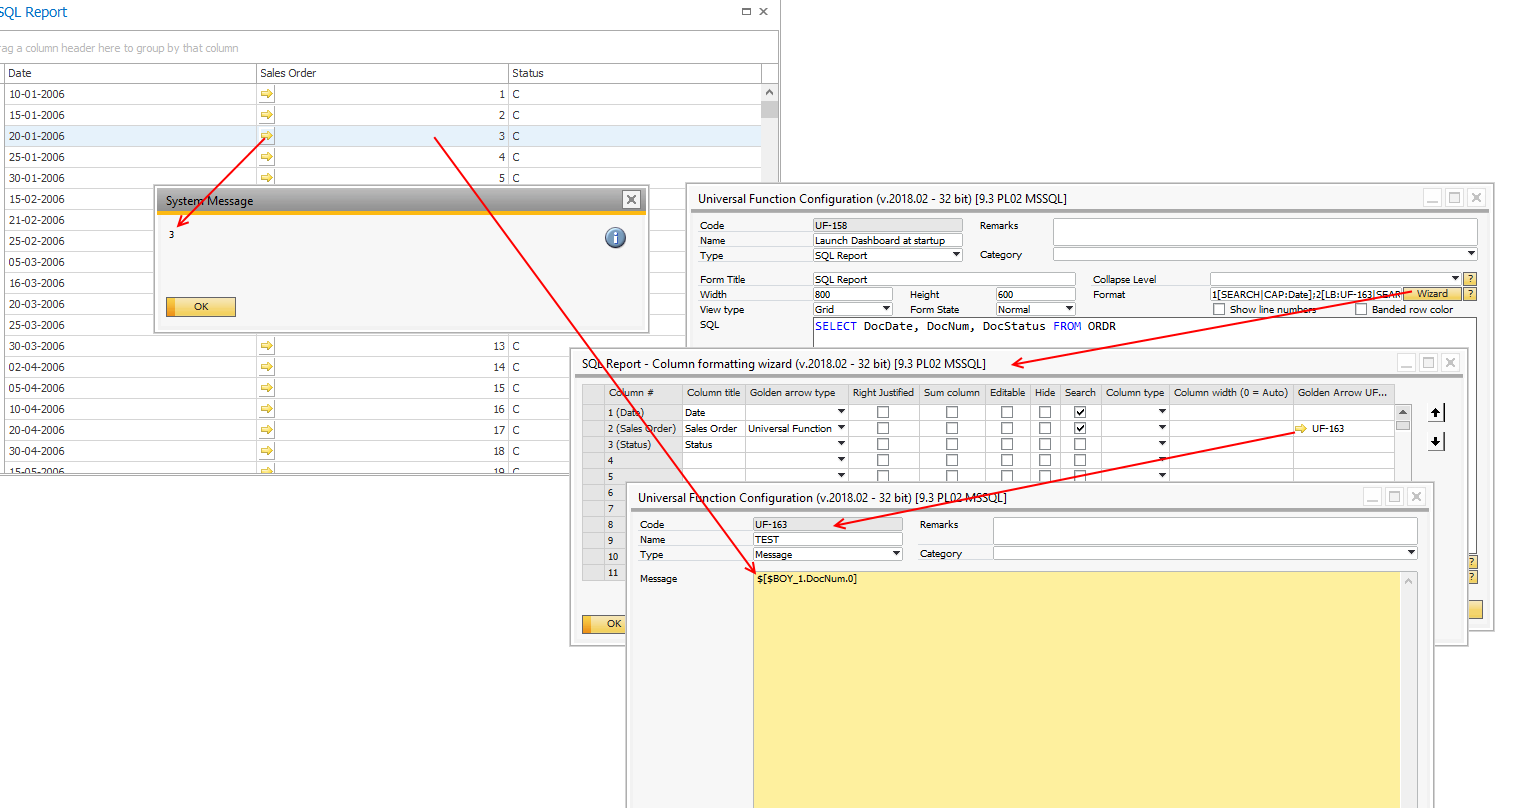
Task: Click the Height field showing 600
Action: coord(1036,294)
